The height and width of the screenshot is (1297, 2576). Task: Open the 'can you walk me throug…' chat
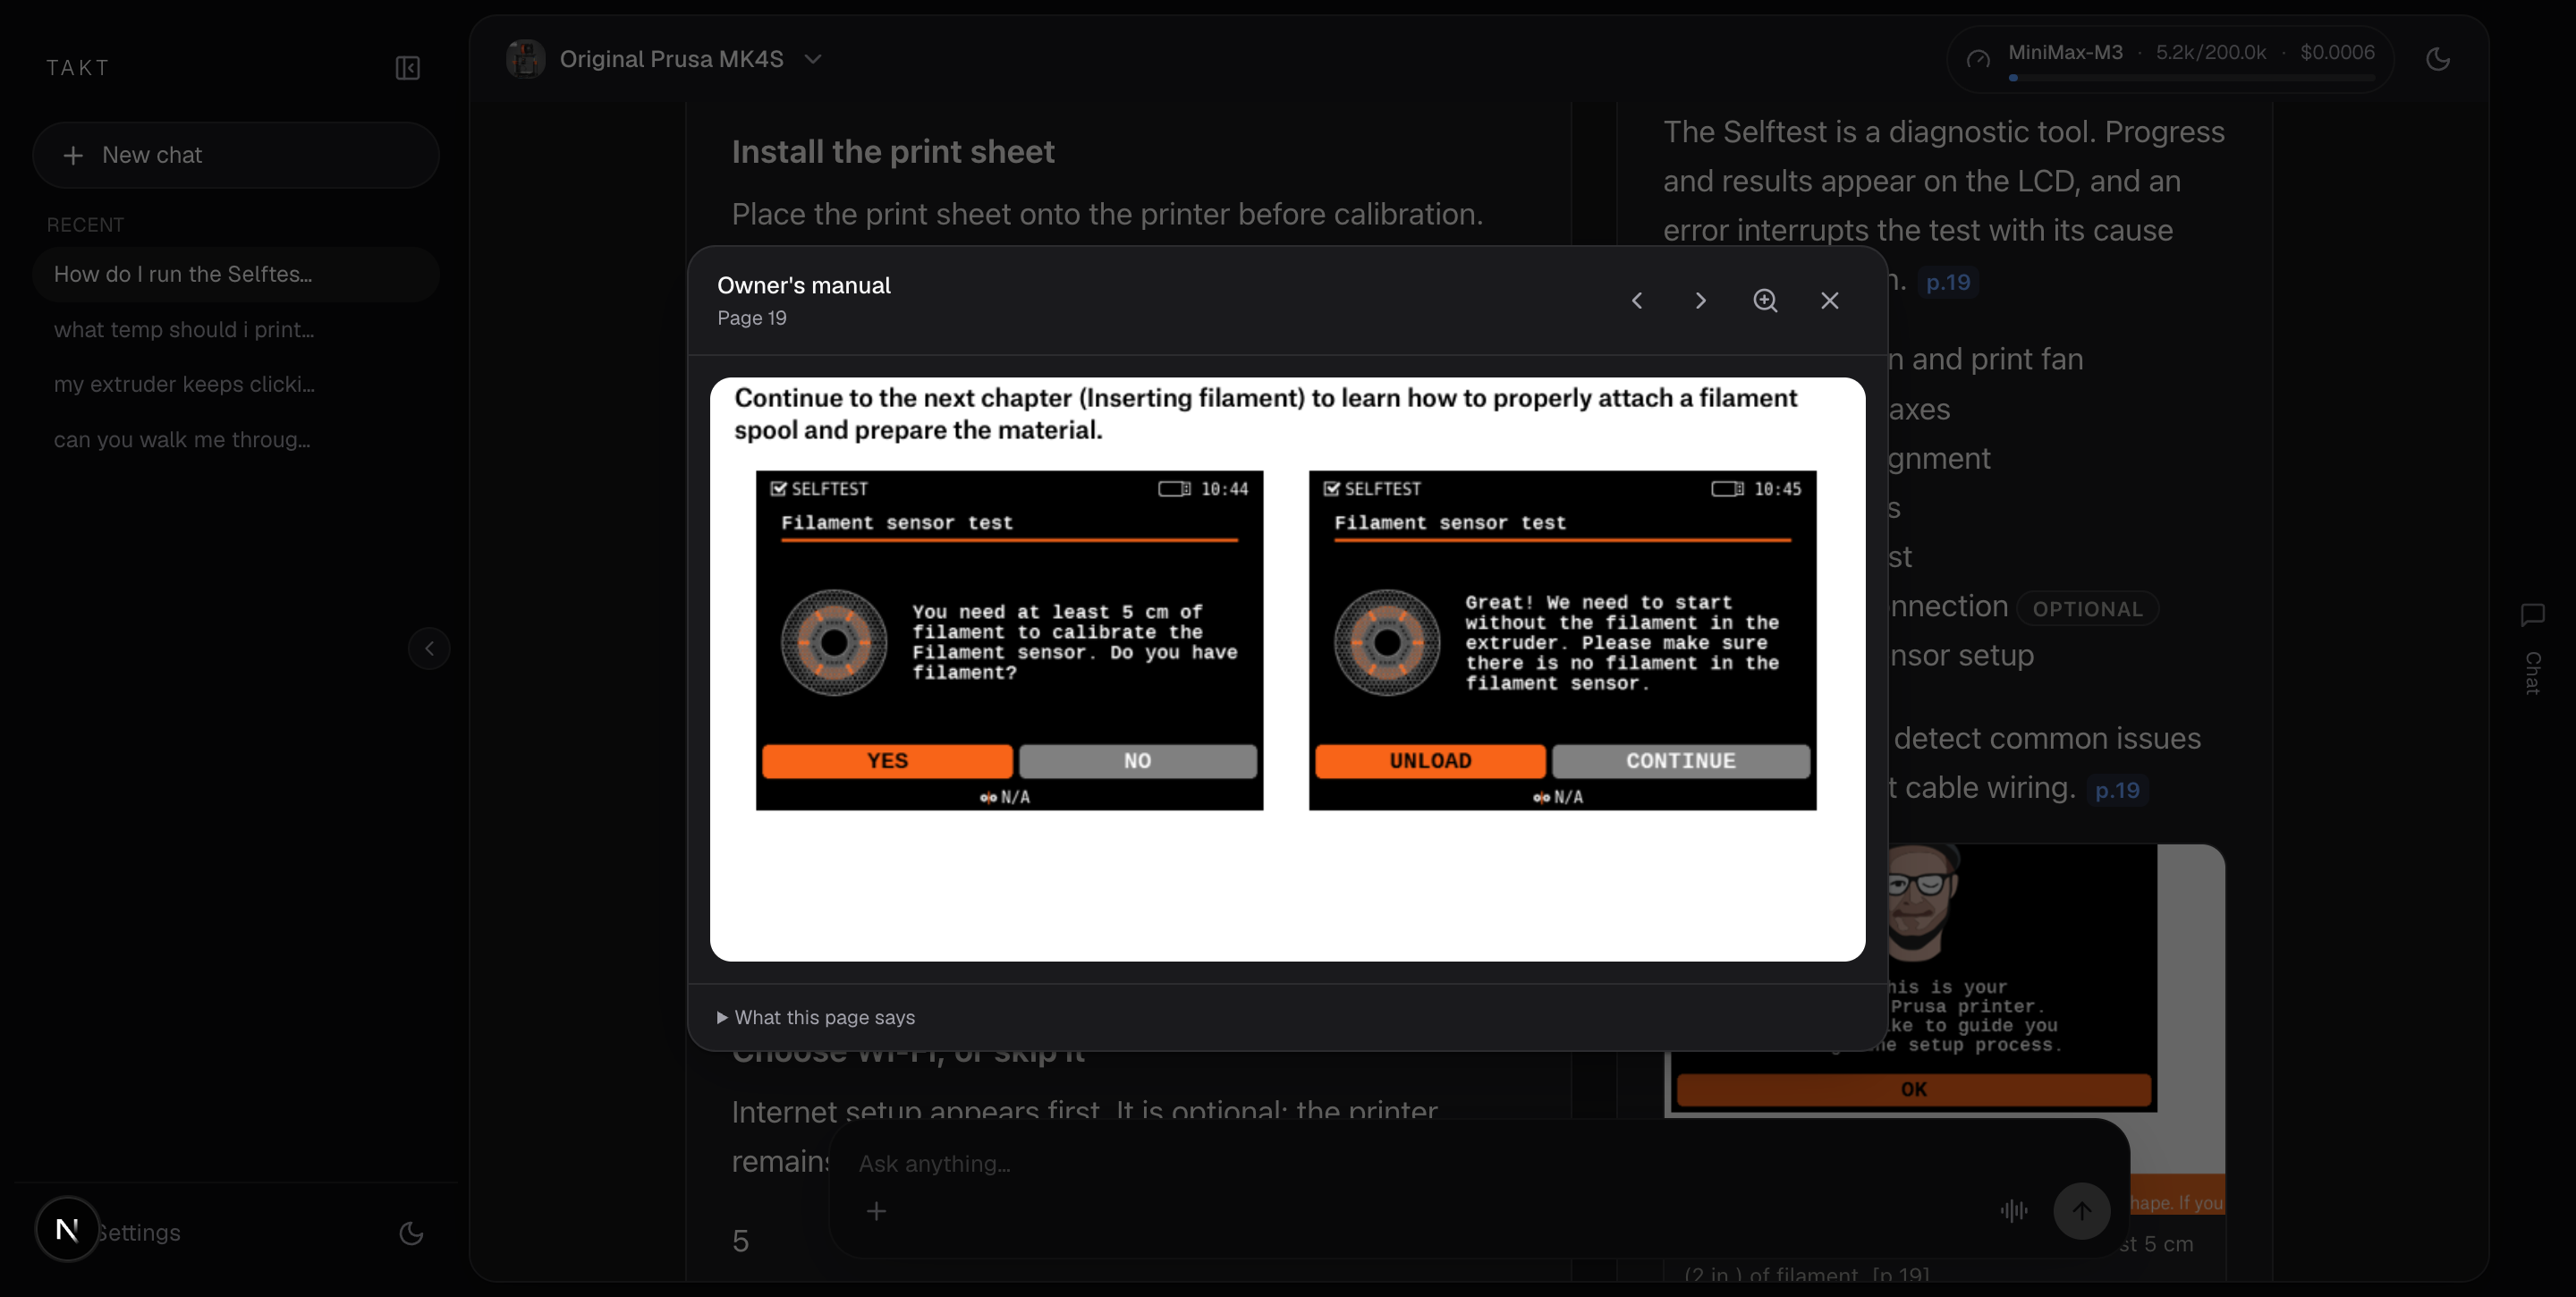click(x=236, y=439)
